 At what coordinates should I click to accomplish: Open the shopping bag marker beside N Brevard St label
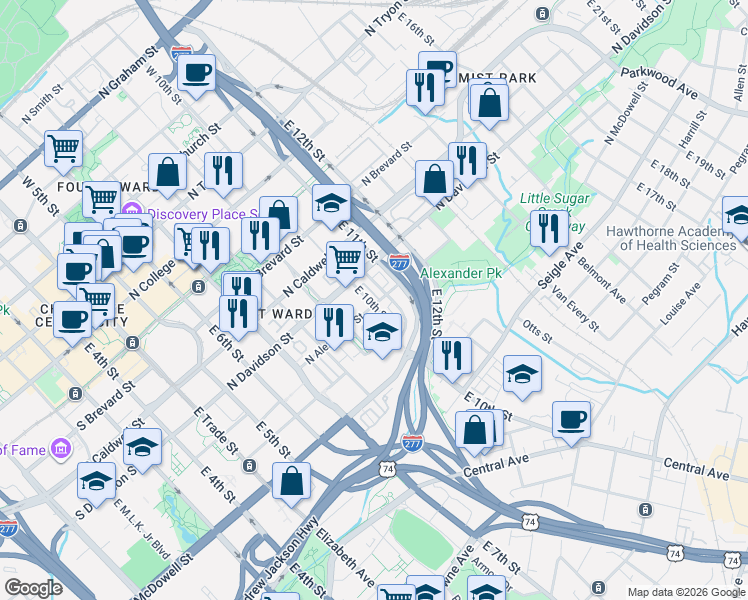(435, 180)
